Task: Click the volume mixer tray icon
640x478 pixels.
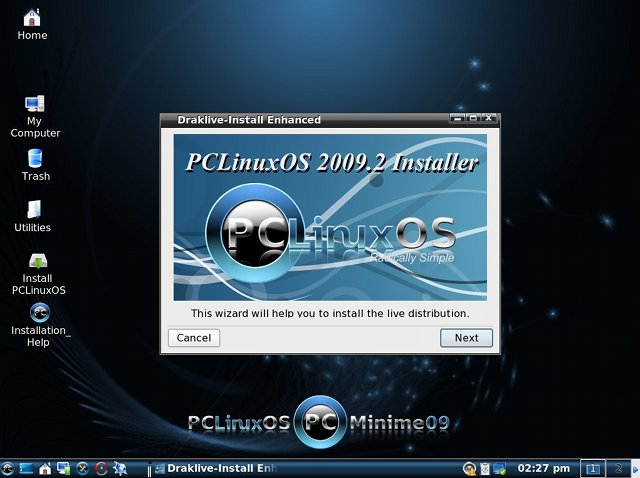Action: click(469, 469)
